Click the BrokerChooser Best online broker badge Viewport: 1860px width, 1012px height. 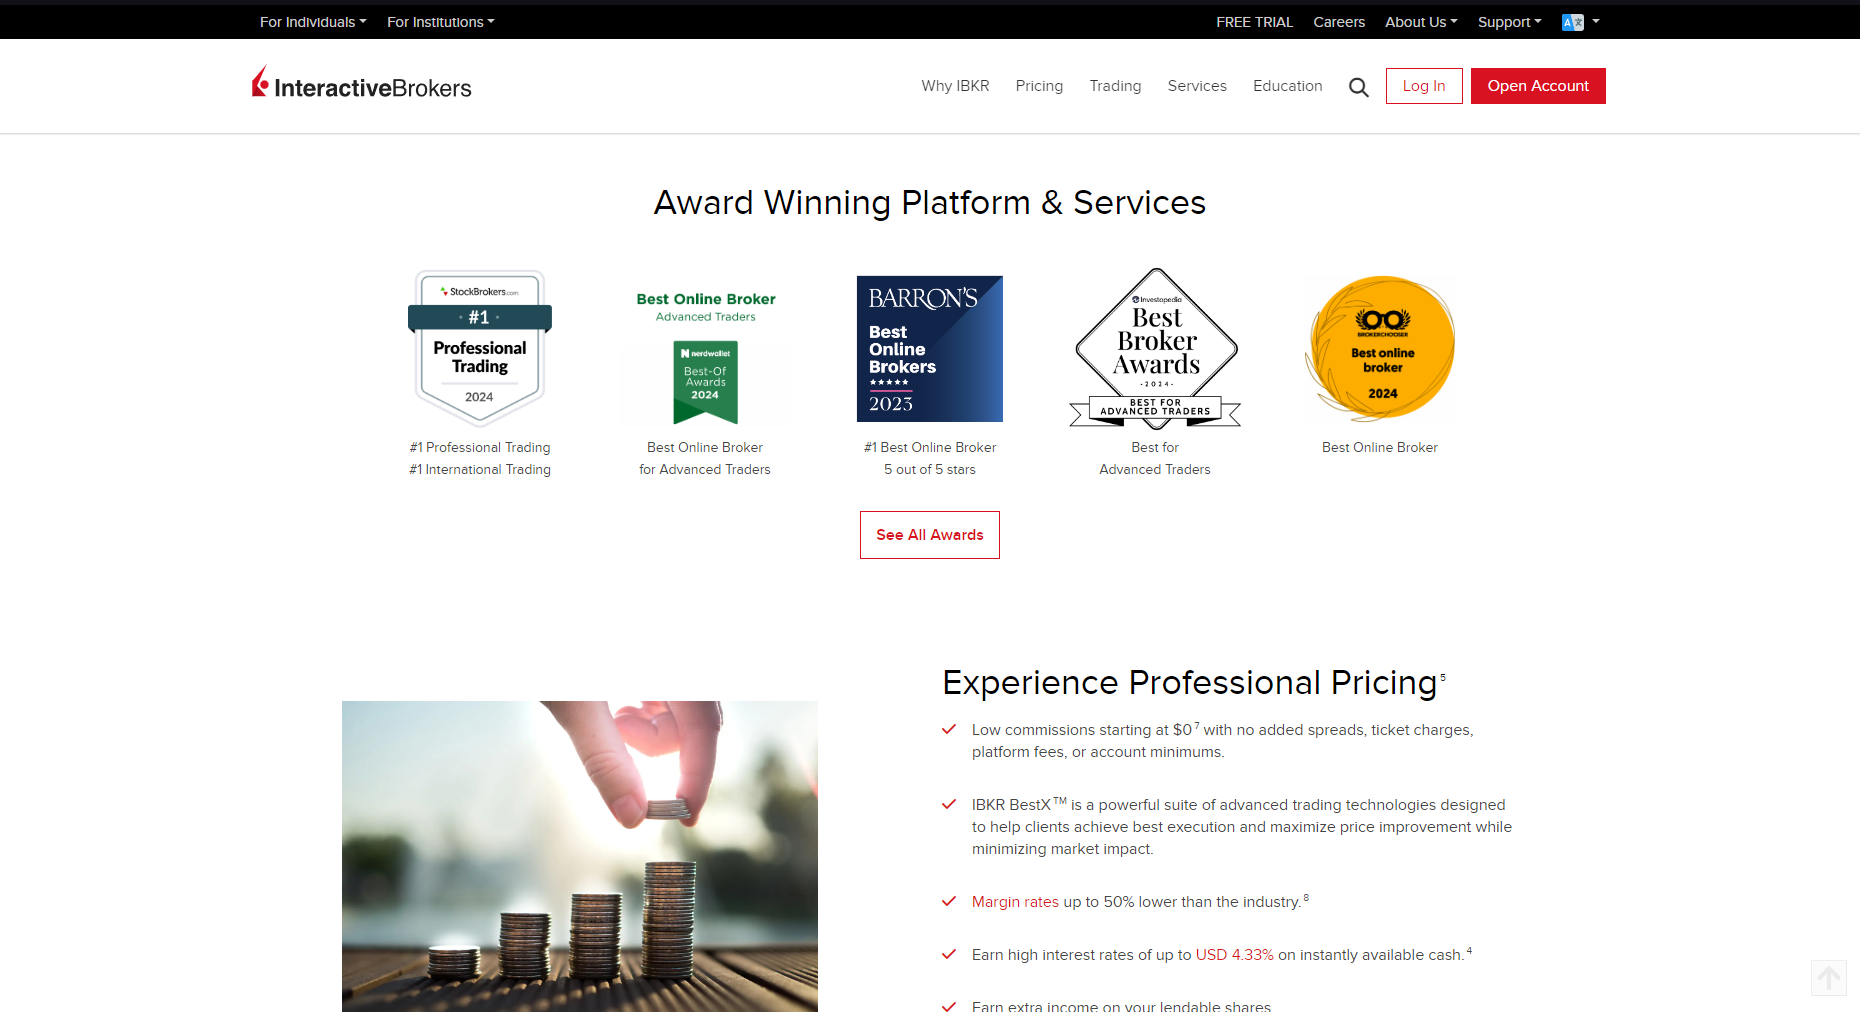pyautogui.click(x=1381, y=348)
